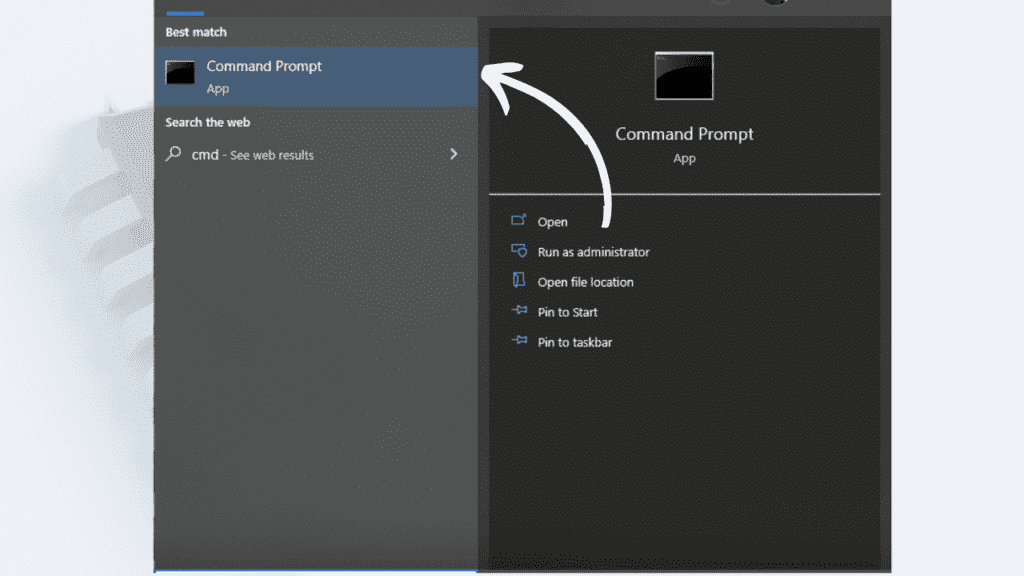Viewport: 1024px width, 576px height.
Task: Click the Pin to taskbar pin icon
Action: point(519,340)
